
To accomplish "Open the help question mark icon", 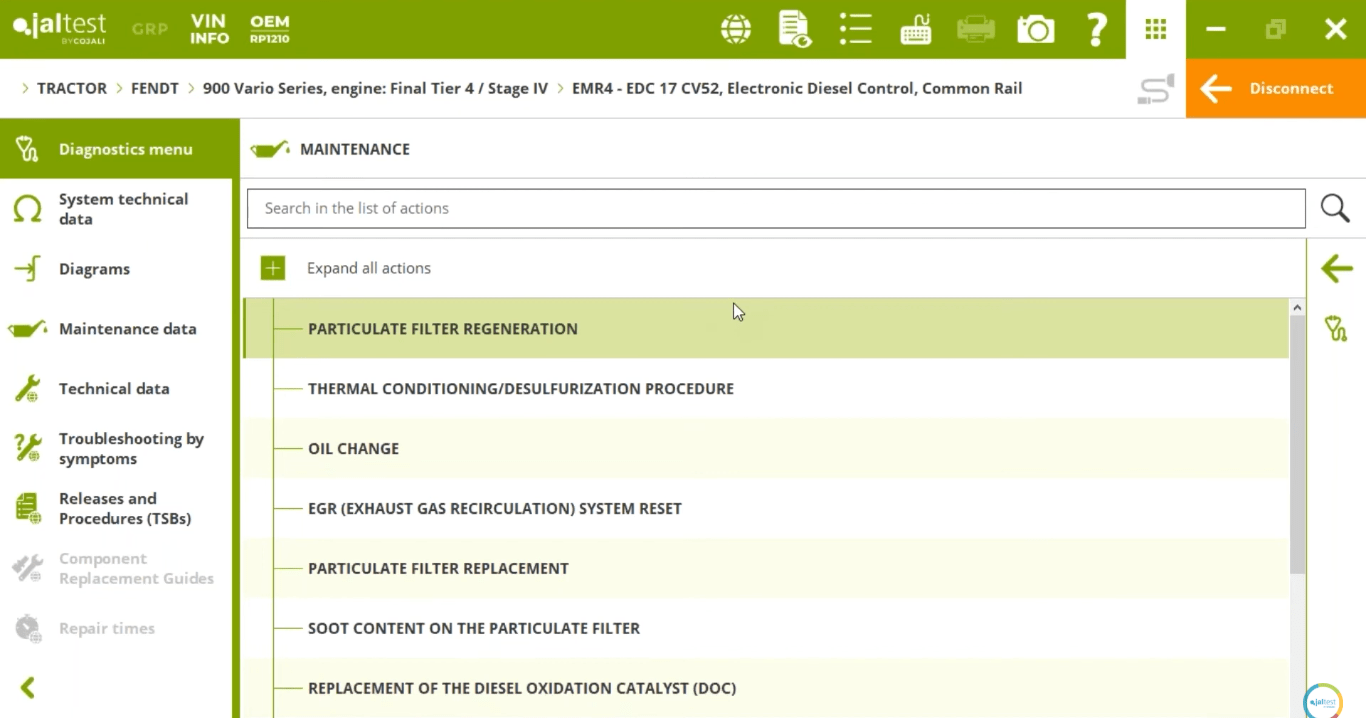I will pyautogui.click(x=1096, y=29).
